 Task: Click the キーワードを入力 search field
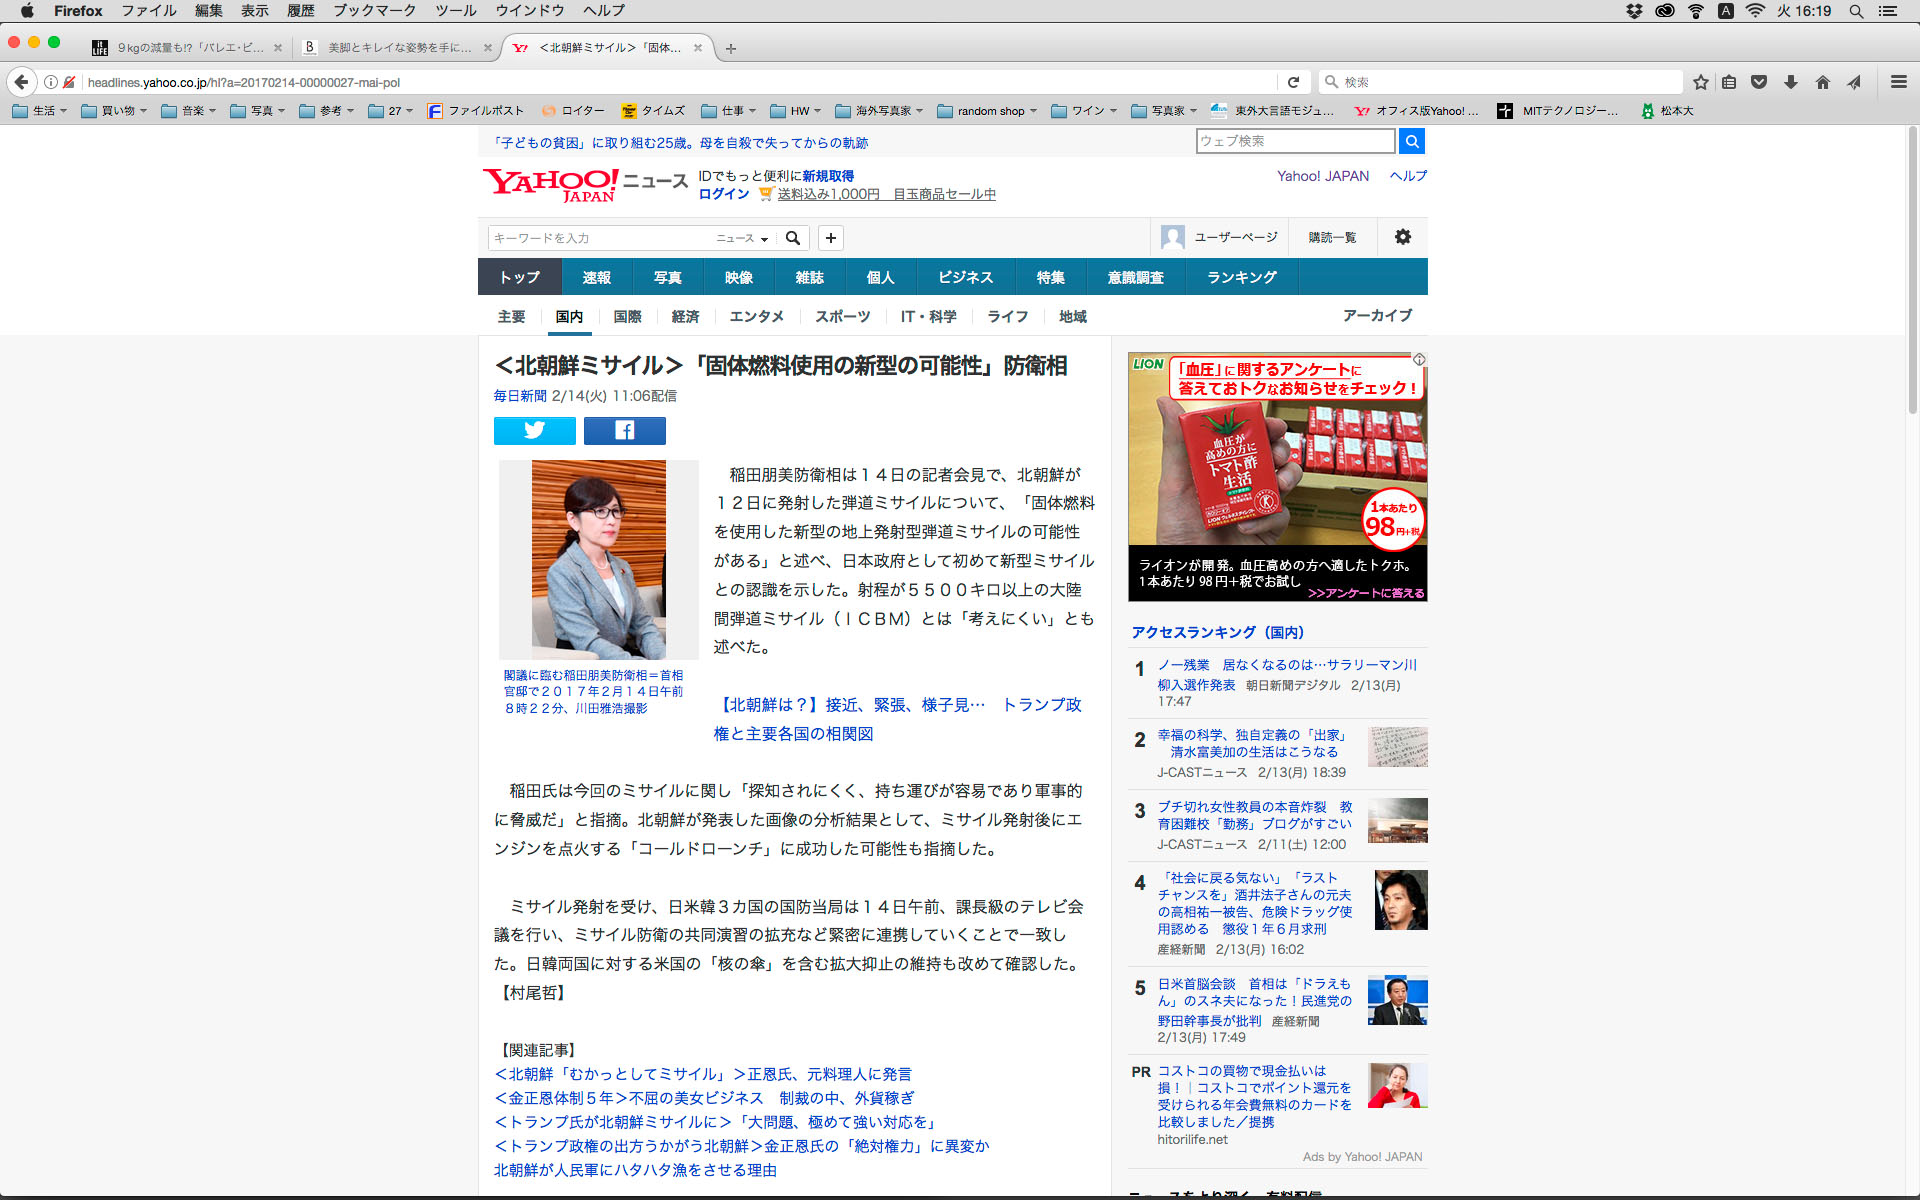point(600,238)
